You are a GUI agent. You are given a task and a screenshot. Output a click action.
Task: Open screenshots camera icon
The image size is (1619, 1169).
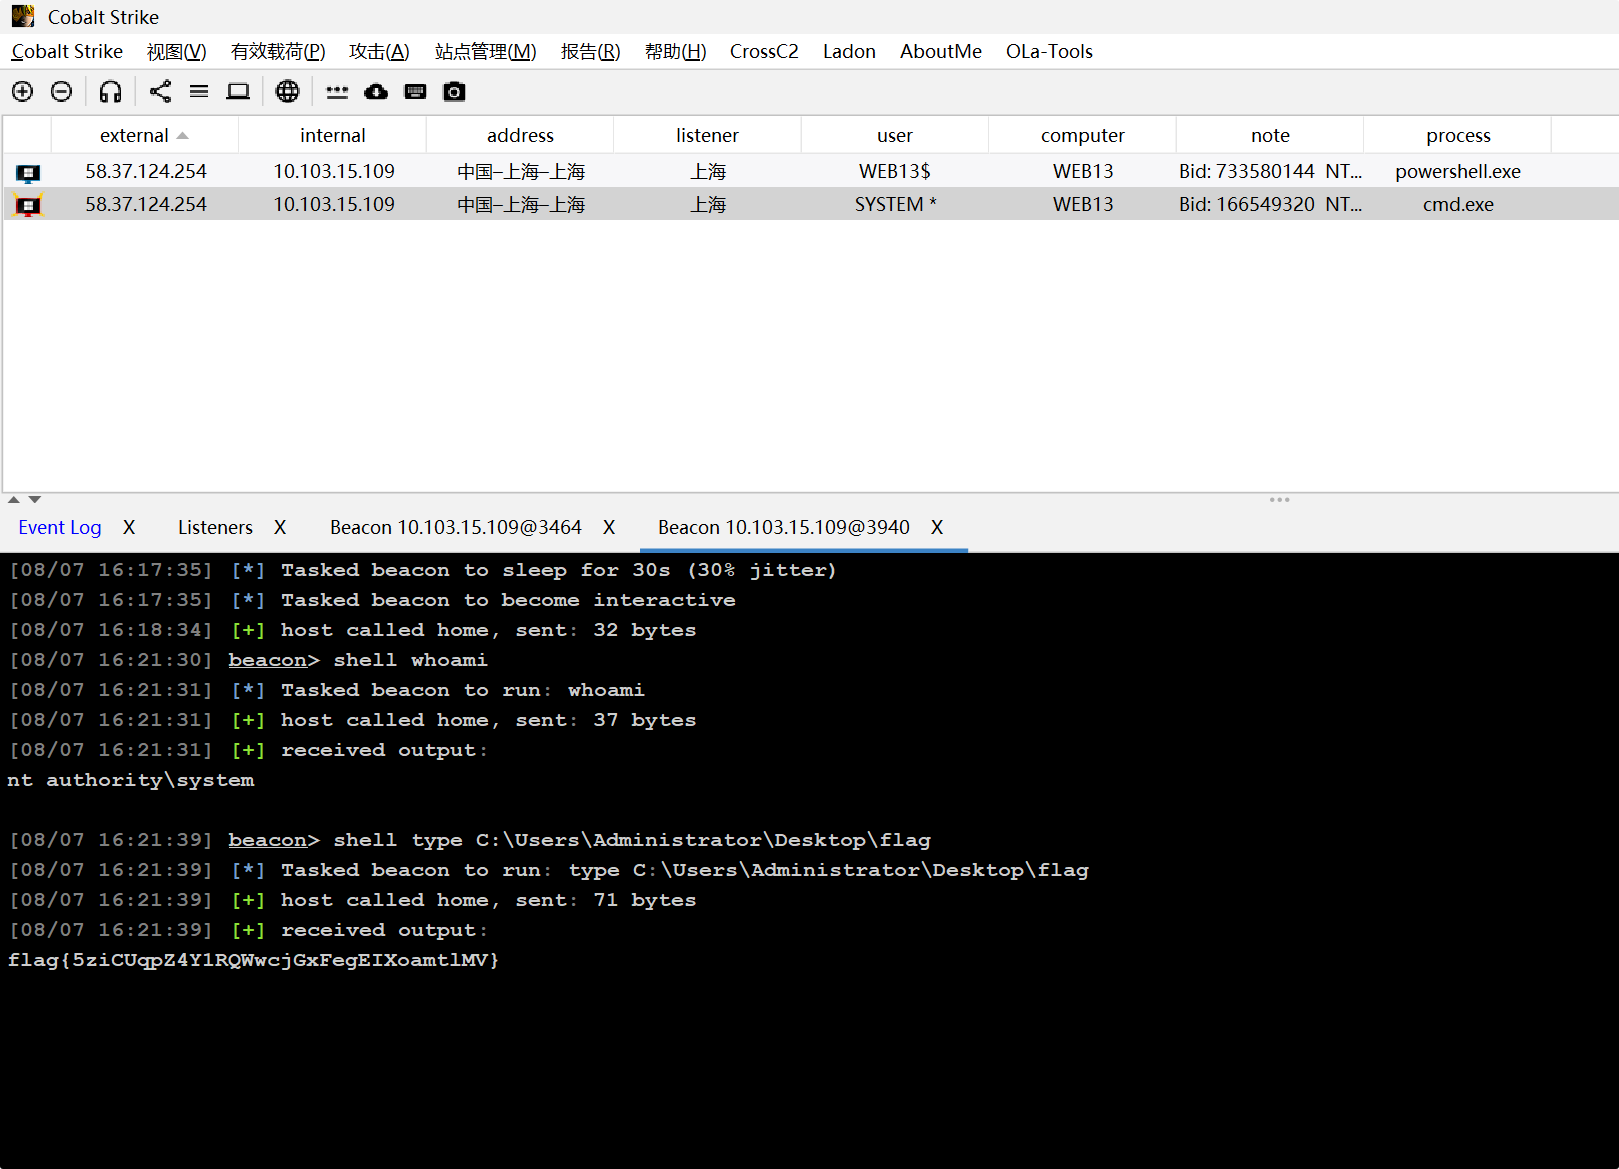click(x=454, y=92)
